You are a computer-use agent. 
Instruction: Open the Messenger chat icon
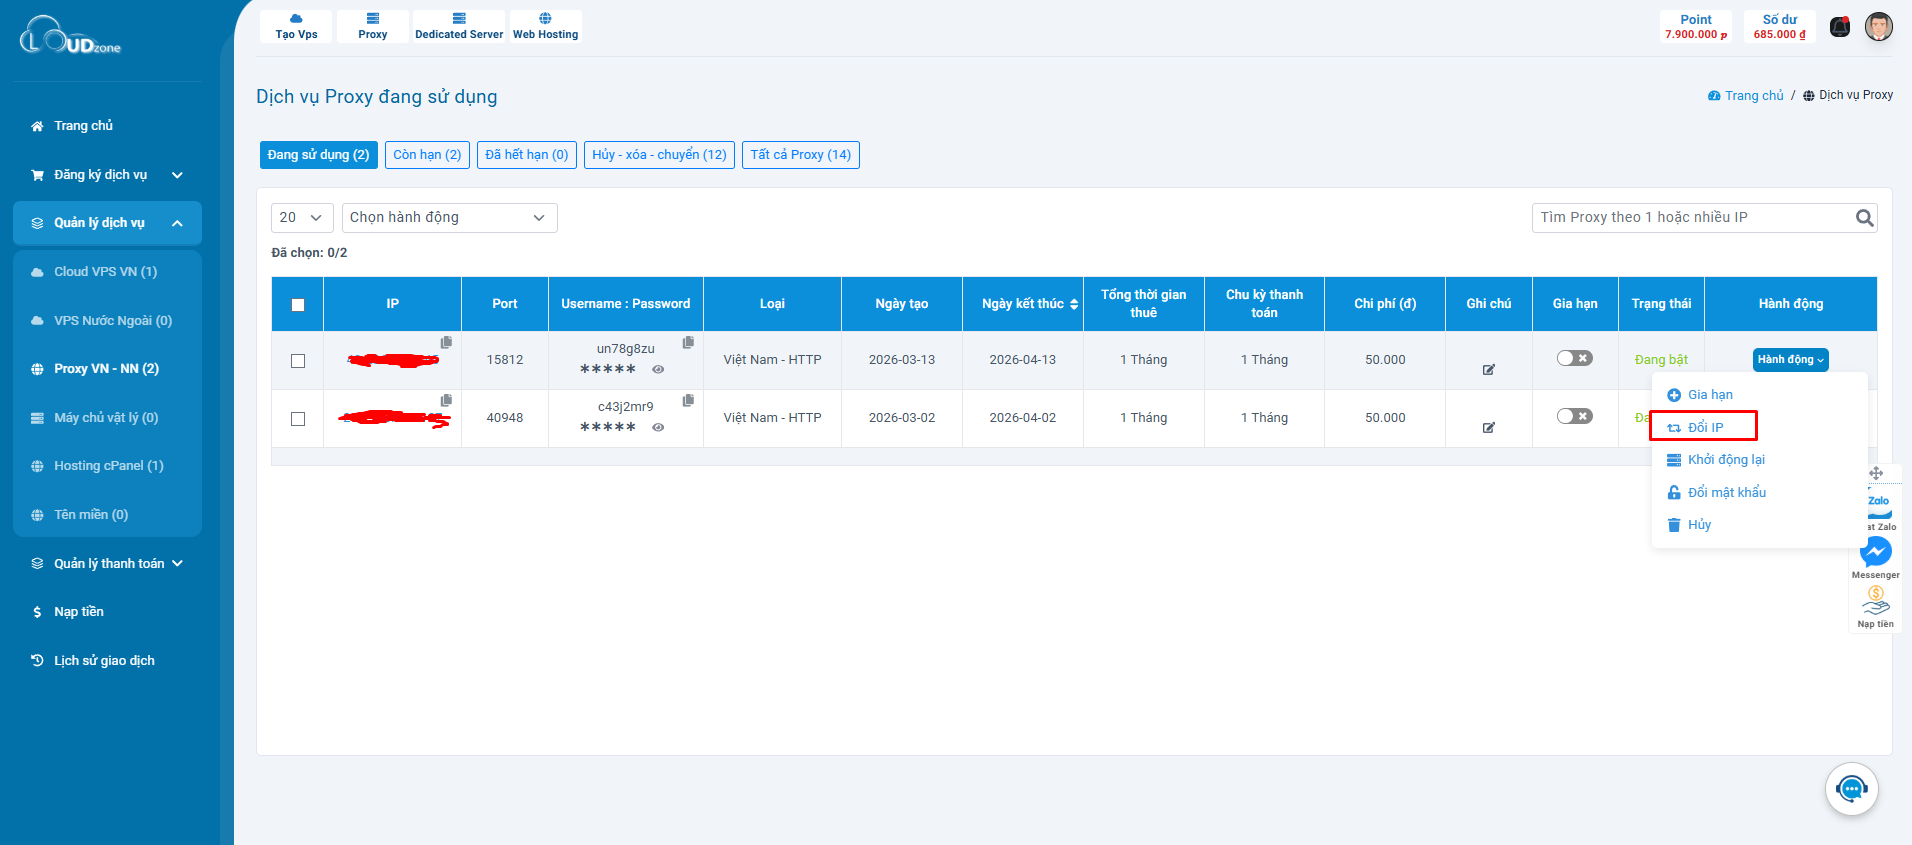(1875, 552)
